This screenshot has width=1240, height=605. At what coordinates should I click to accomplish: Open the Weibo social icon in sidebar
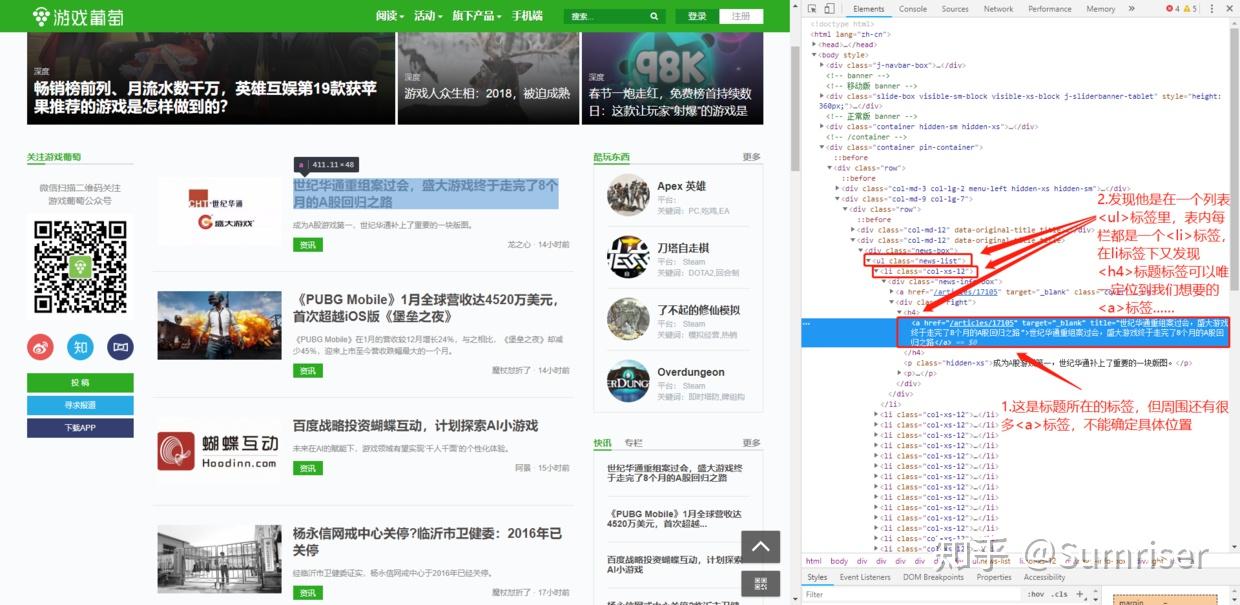(x=41, y=347)
